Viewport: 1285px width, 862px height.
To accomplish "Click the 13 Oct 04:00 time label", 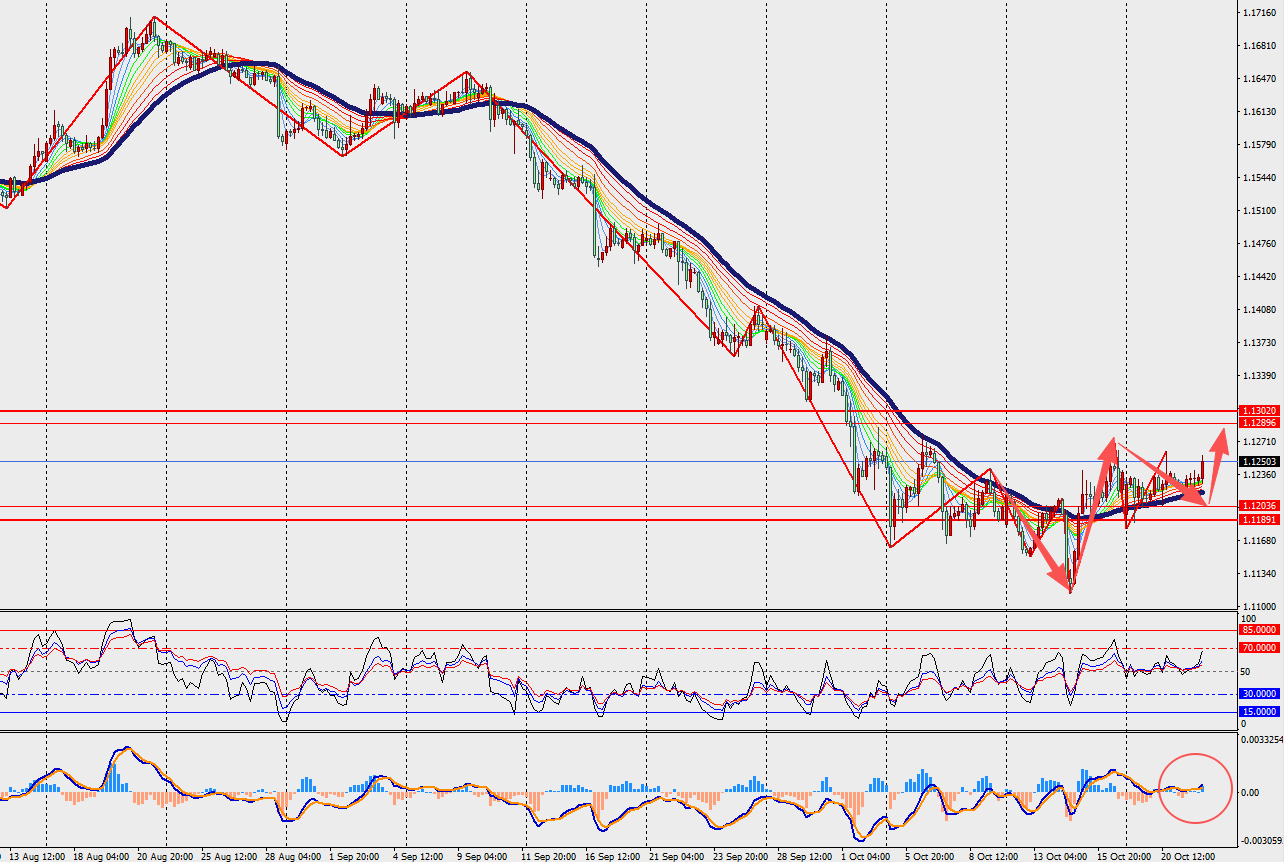I will pos(1060,857).
